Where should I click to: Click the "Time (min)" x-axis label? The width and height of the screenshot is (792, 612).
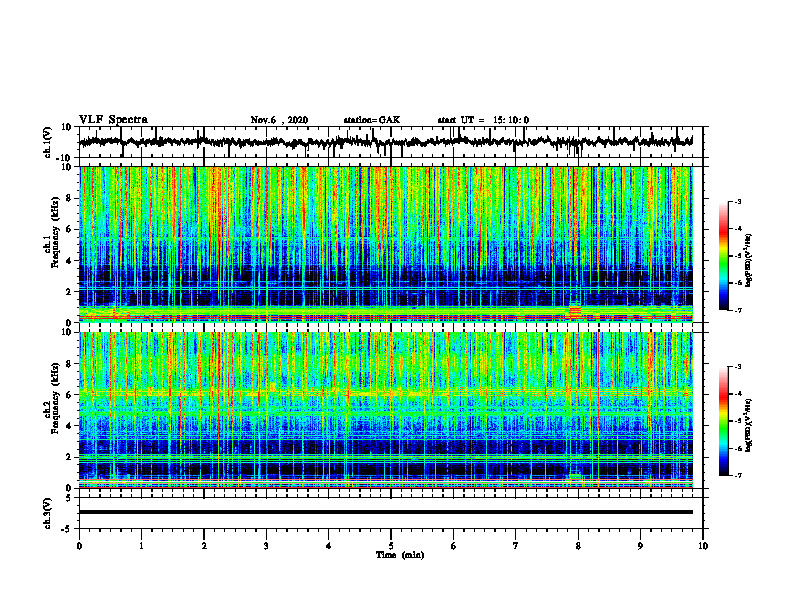[x=400, y=555]
